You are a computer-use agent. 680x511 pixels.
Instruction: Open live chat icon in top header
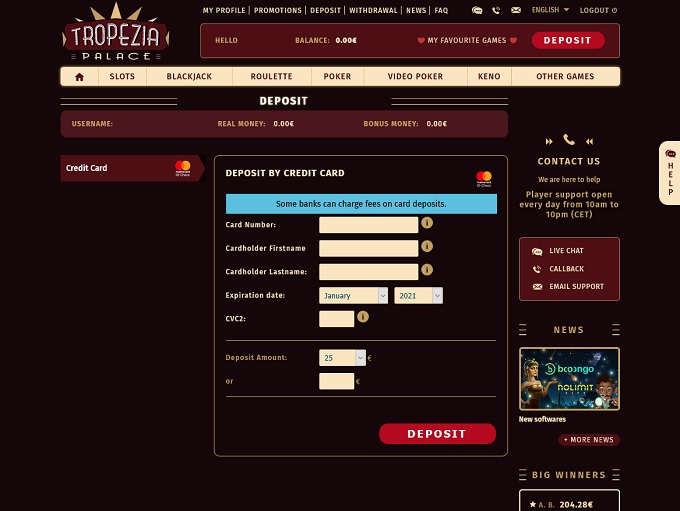point(477,10)
